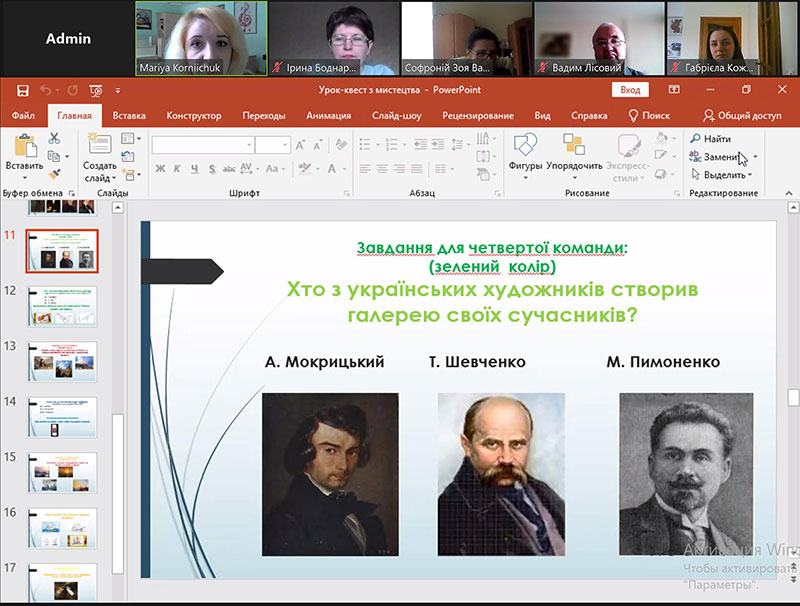This screenshot has width=800, height=606.
Task: Toggle bold (Ж) formatting
Action: pyautogui.click(x=160, y=169)
